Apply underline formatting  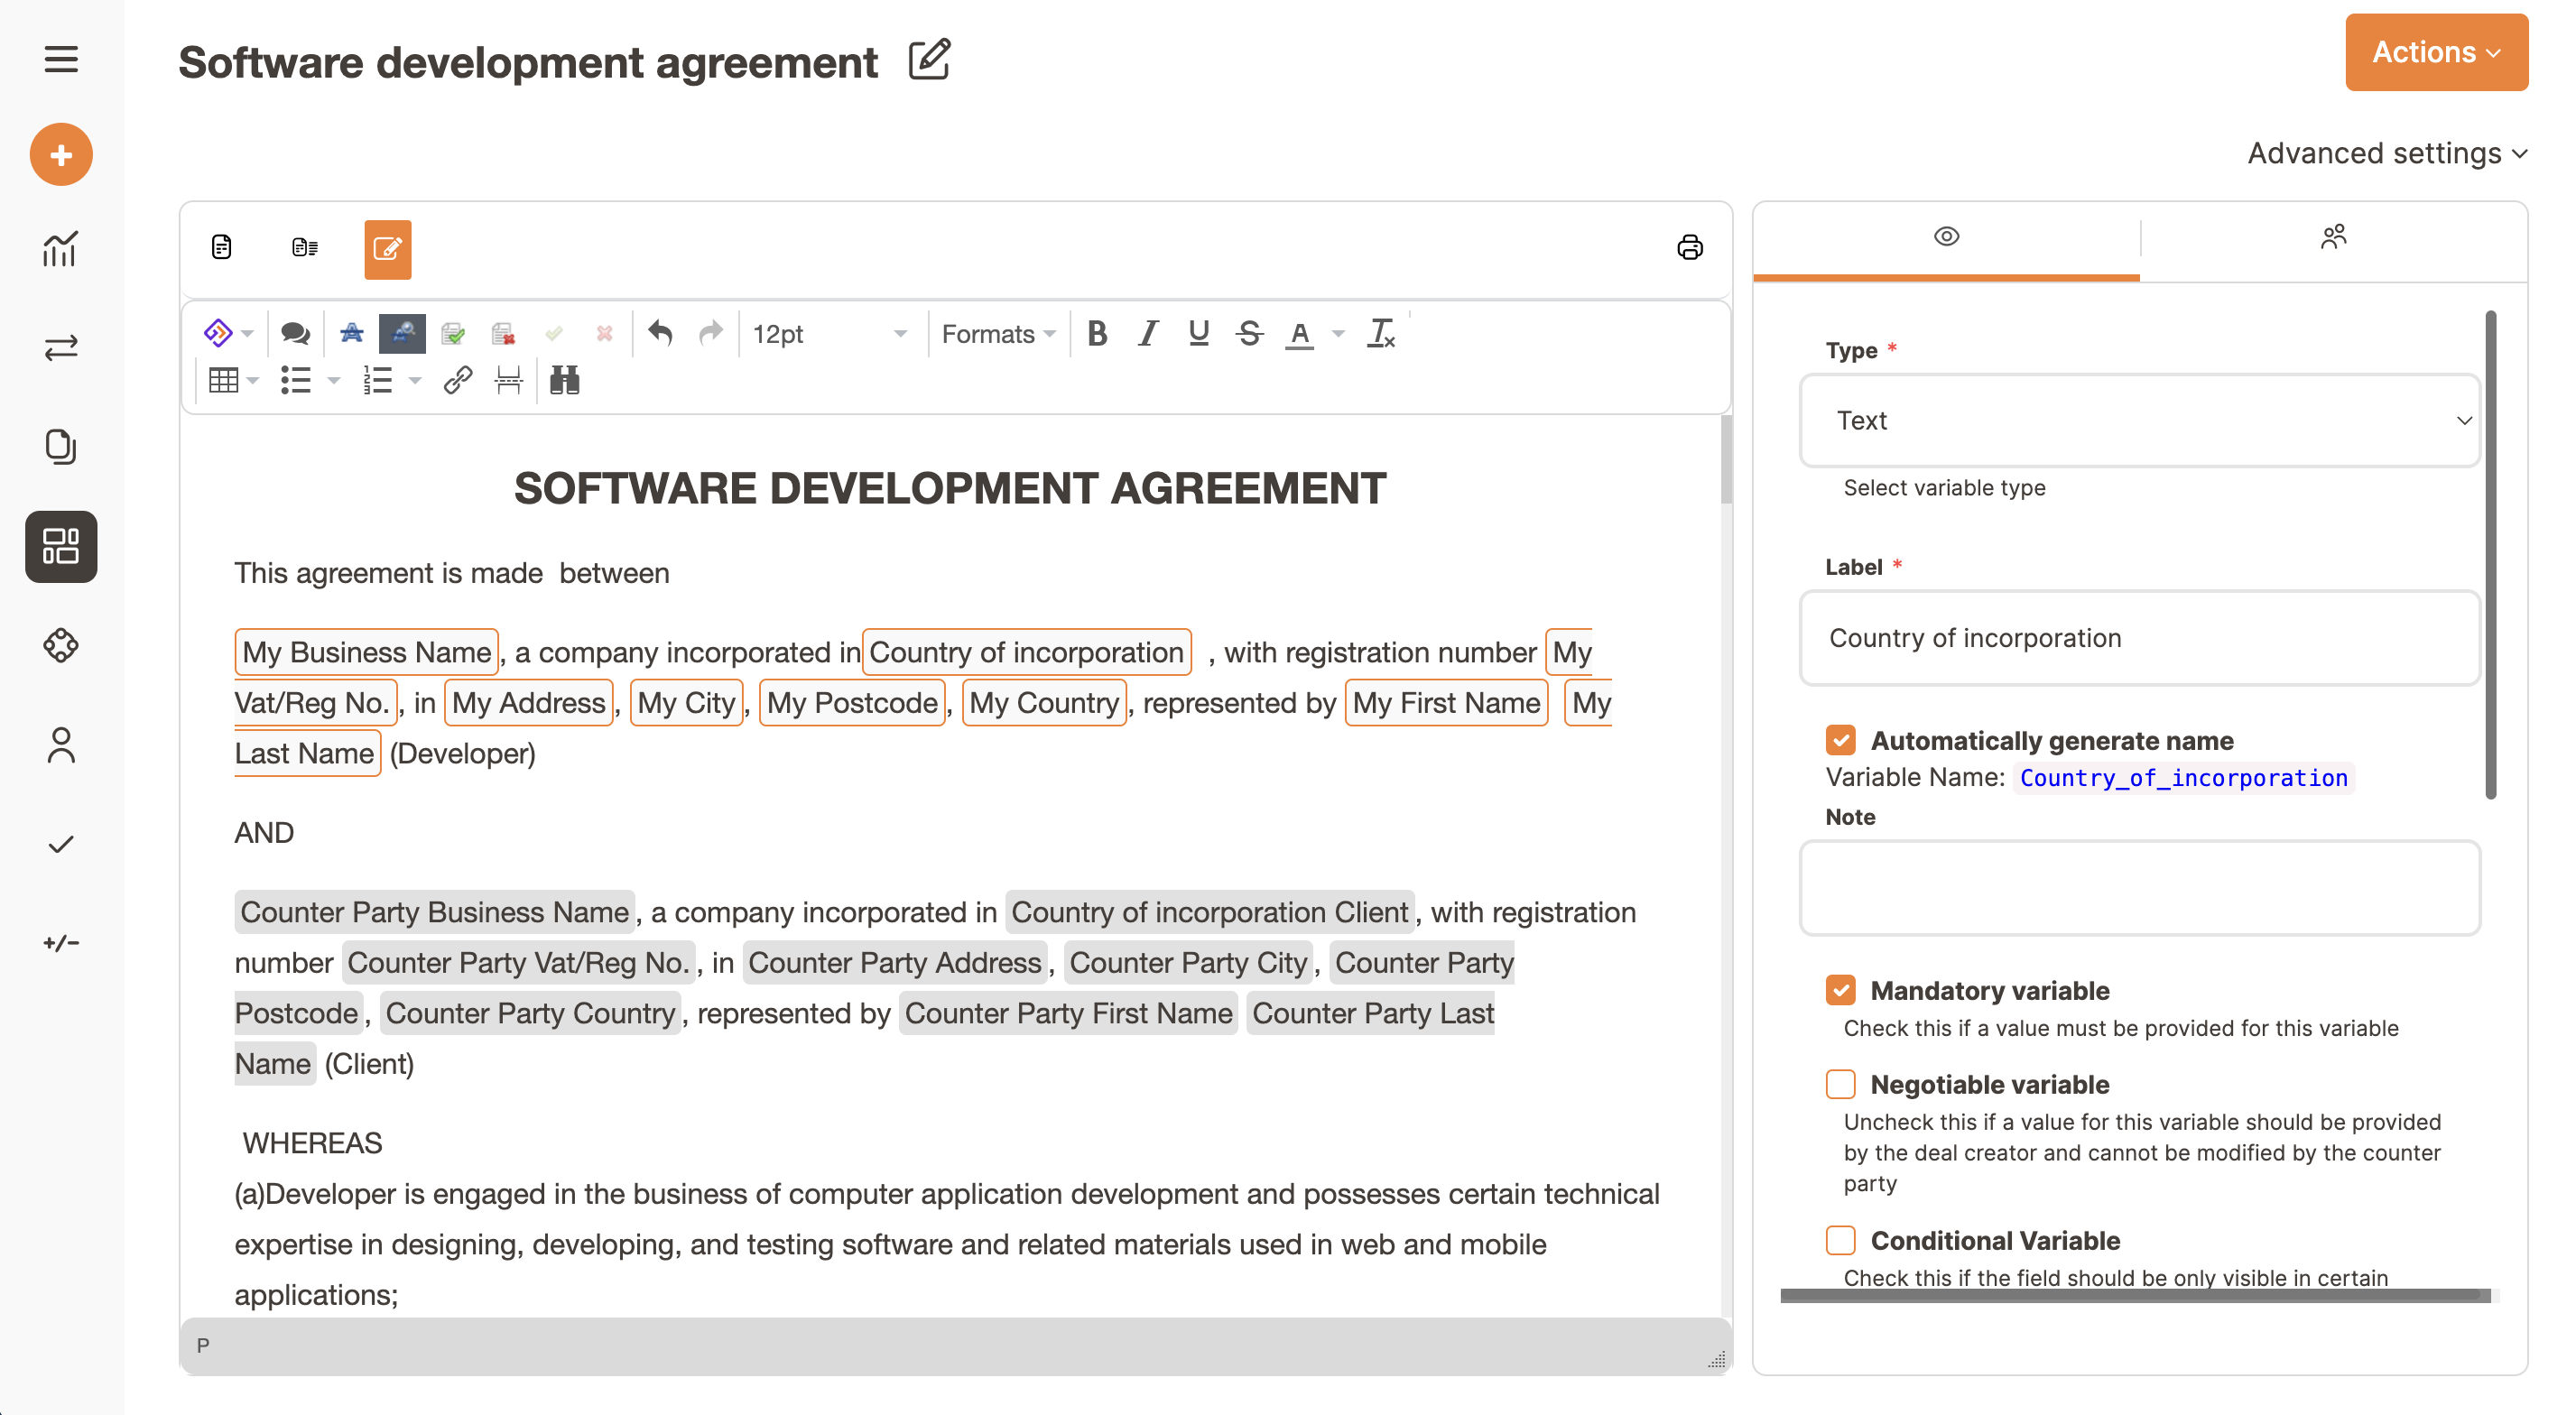click(x=1199, y=333)
